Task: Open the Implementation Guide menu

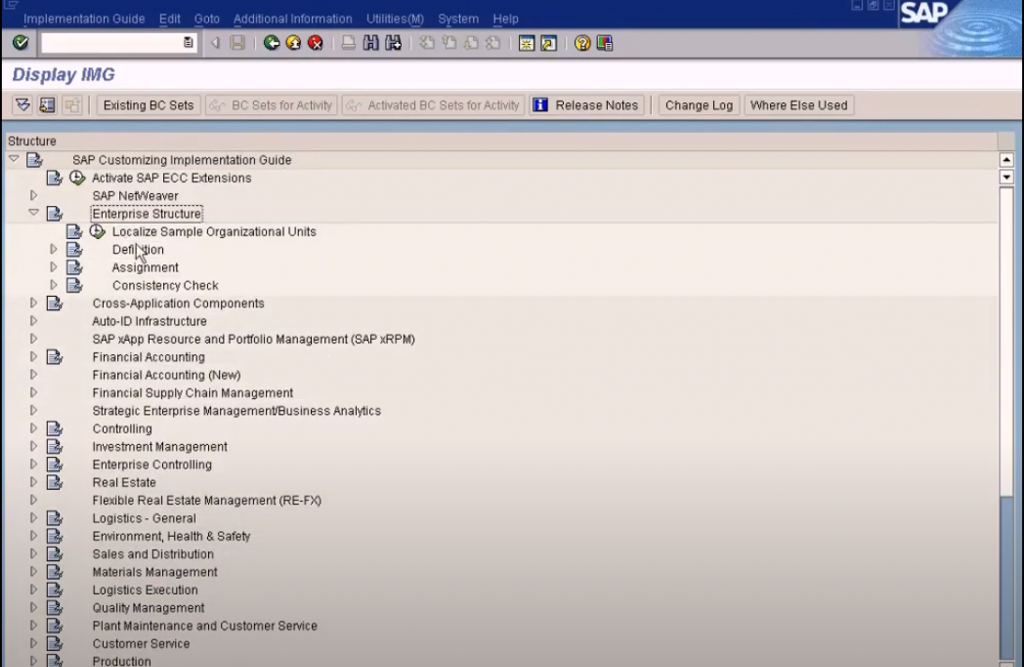Action: click(x=84, y=19)
